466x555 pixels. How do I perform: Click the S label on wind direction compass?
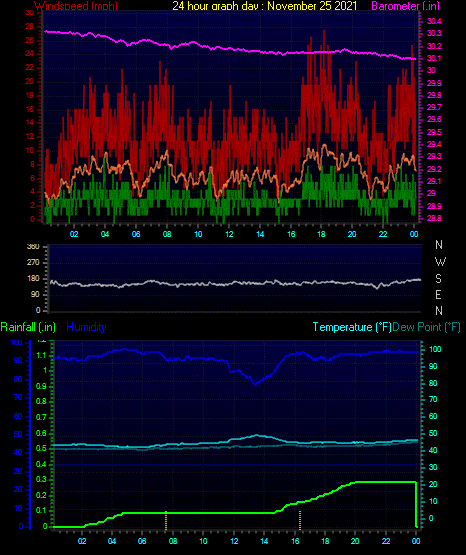pyautogui.click(x=438, y=279)
